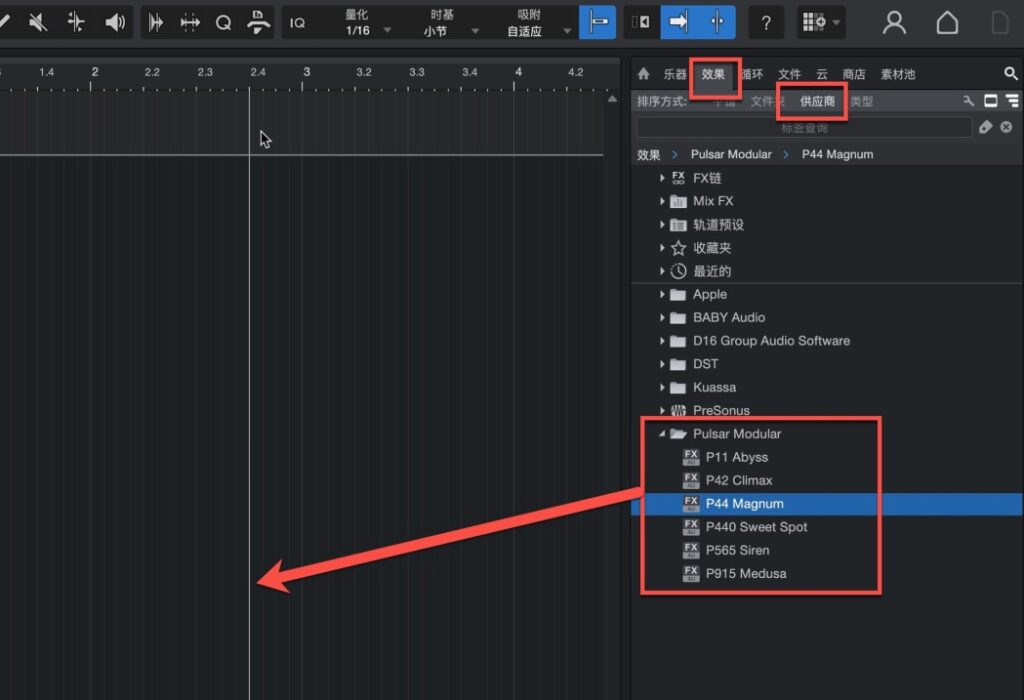Image resolution: width=1024 pixels, height=700 pixels.
Task: Activate the Listen tool speaker icon
Action: (115, 22)
